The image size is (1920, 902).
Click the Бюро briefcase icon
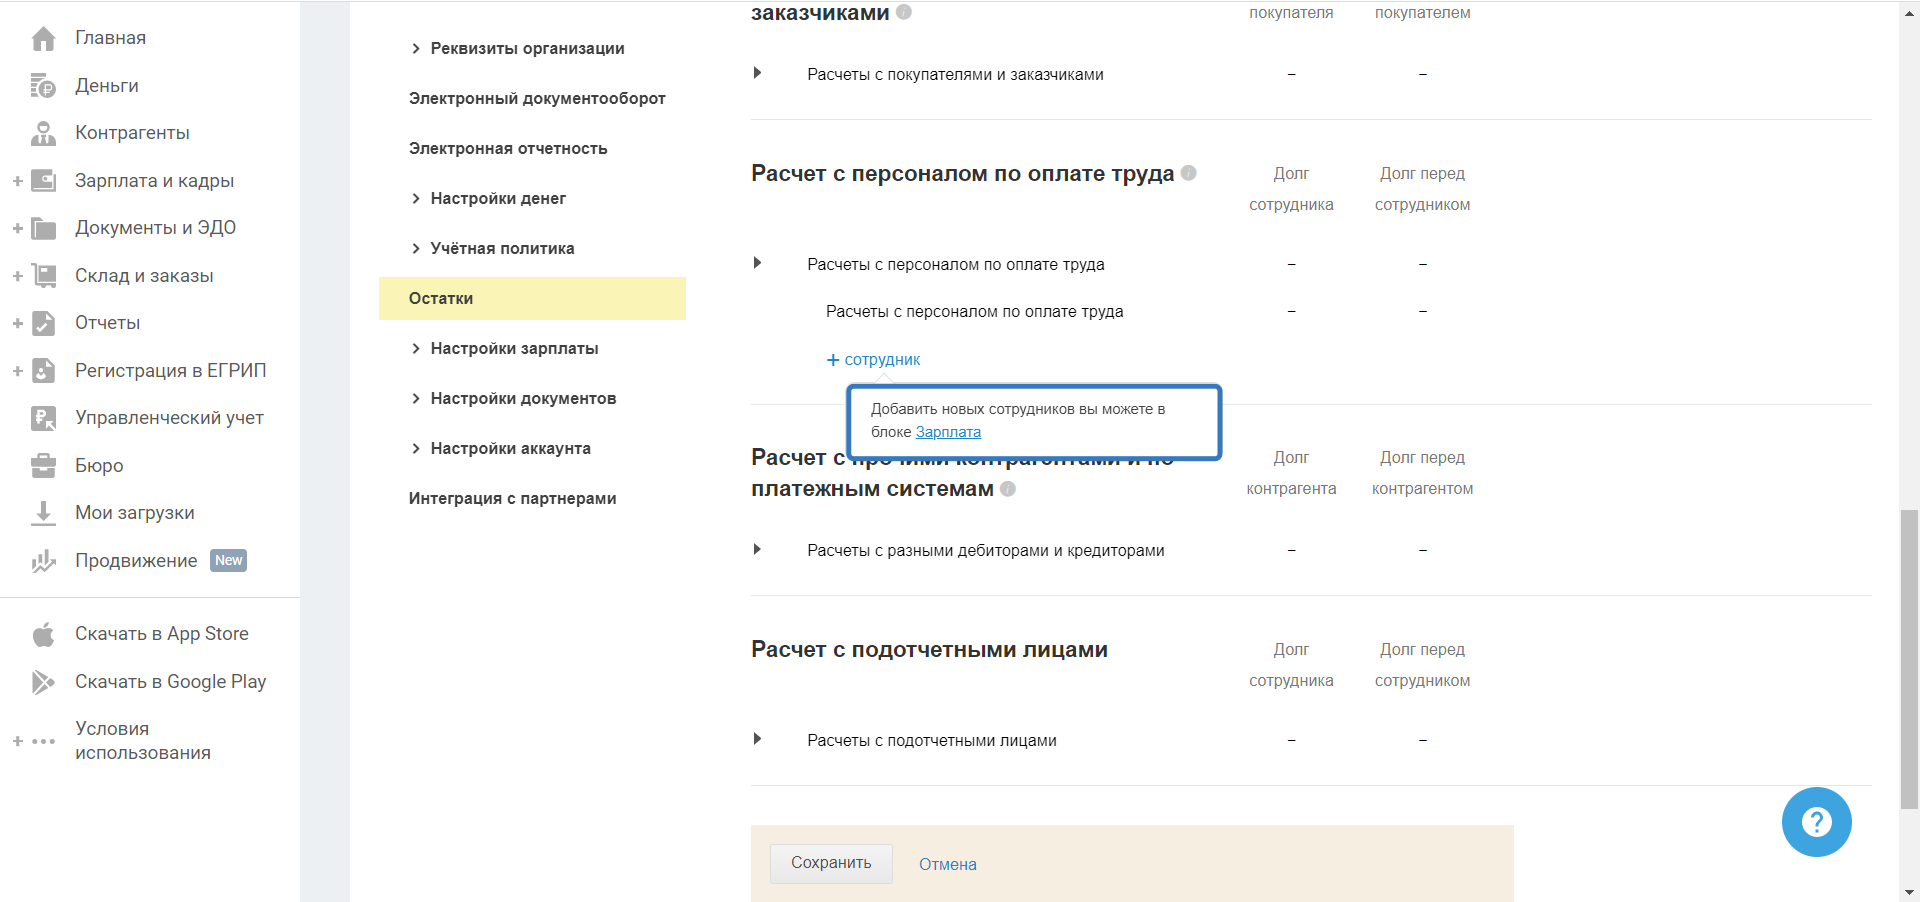click(x=43, y=466)
